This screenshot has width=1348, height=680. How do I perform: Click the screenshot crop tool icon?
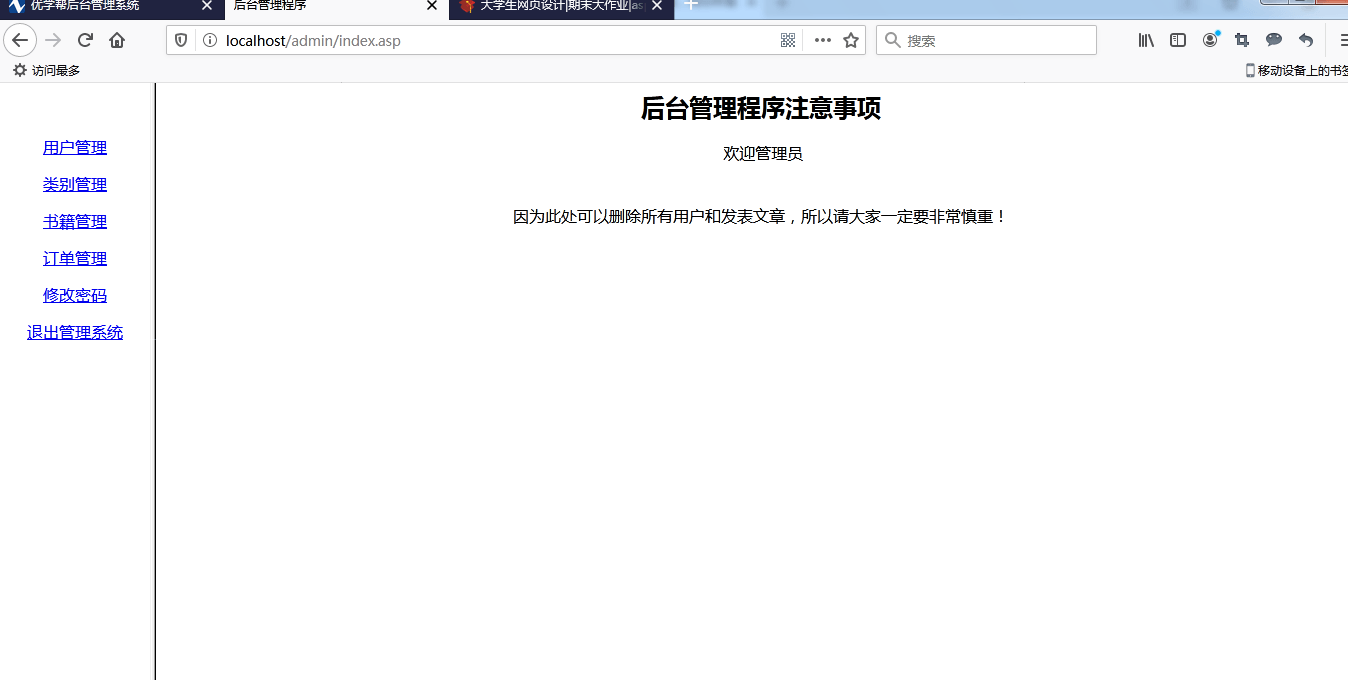[1242, 40]
